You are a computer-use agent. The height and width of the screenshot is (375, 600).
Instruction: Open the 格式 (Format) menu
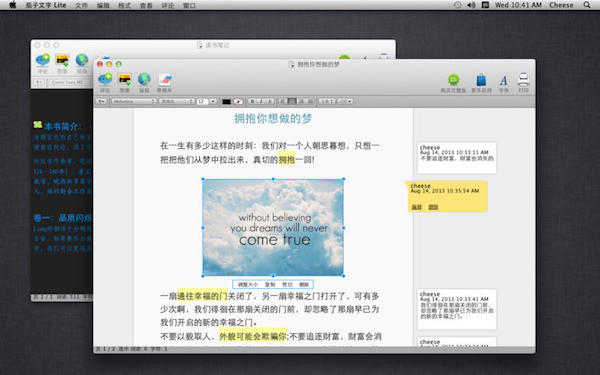tap(124, 5)
